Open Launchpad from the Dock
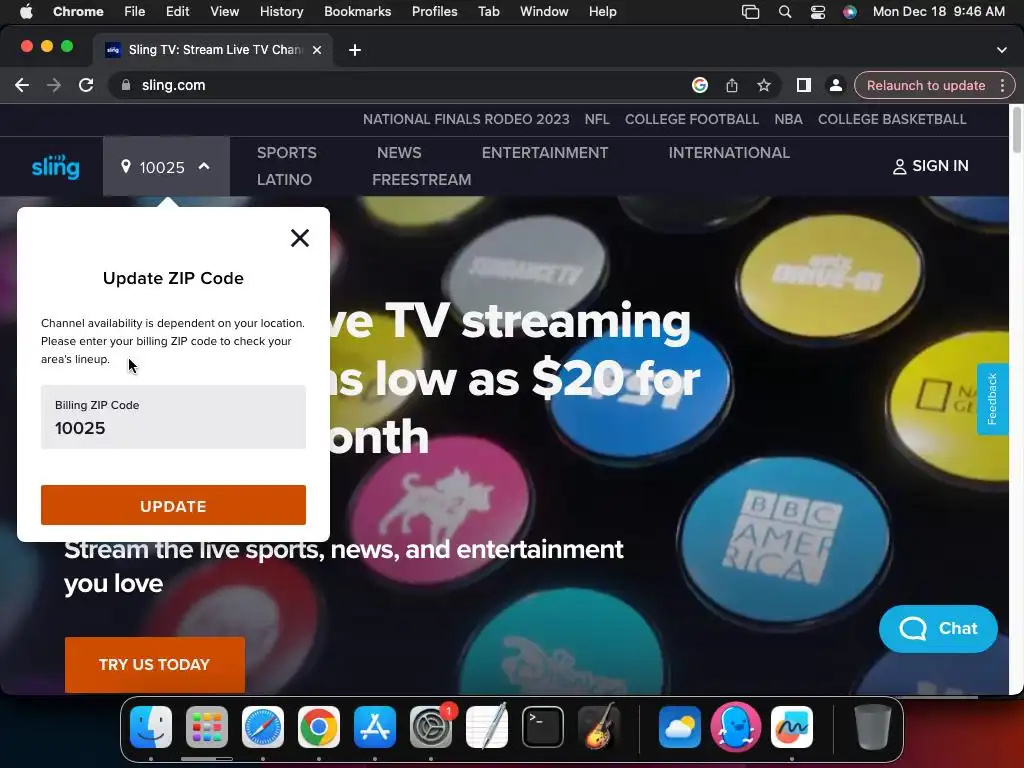1024x768 pixels. point(207,727)
